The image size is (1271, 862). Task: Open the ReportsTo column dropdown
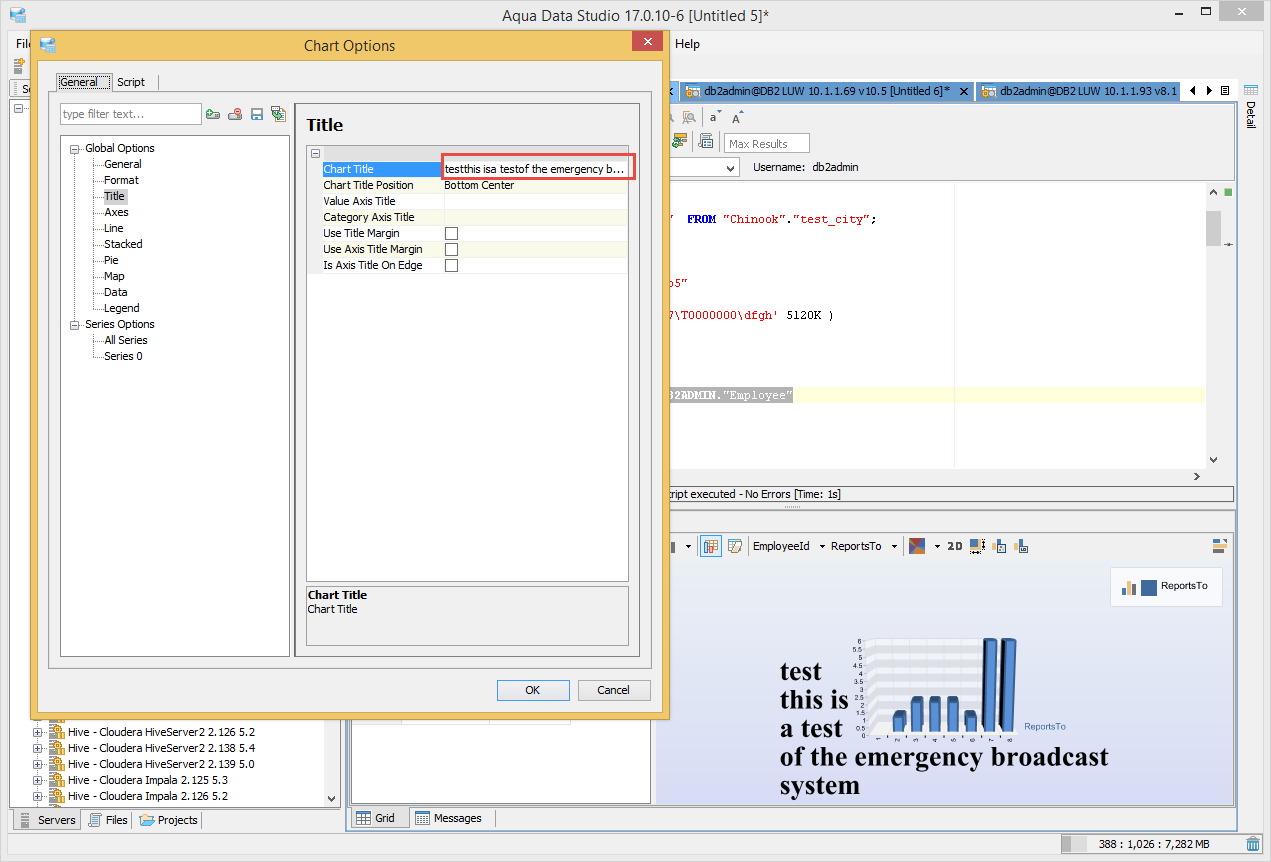coord(894,546)
